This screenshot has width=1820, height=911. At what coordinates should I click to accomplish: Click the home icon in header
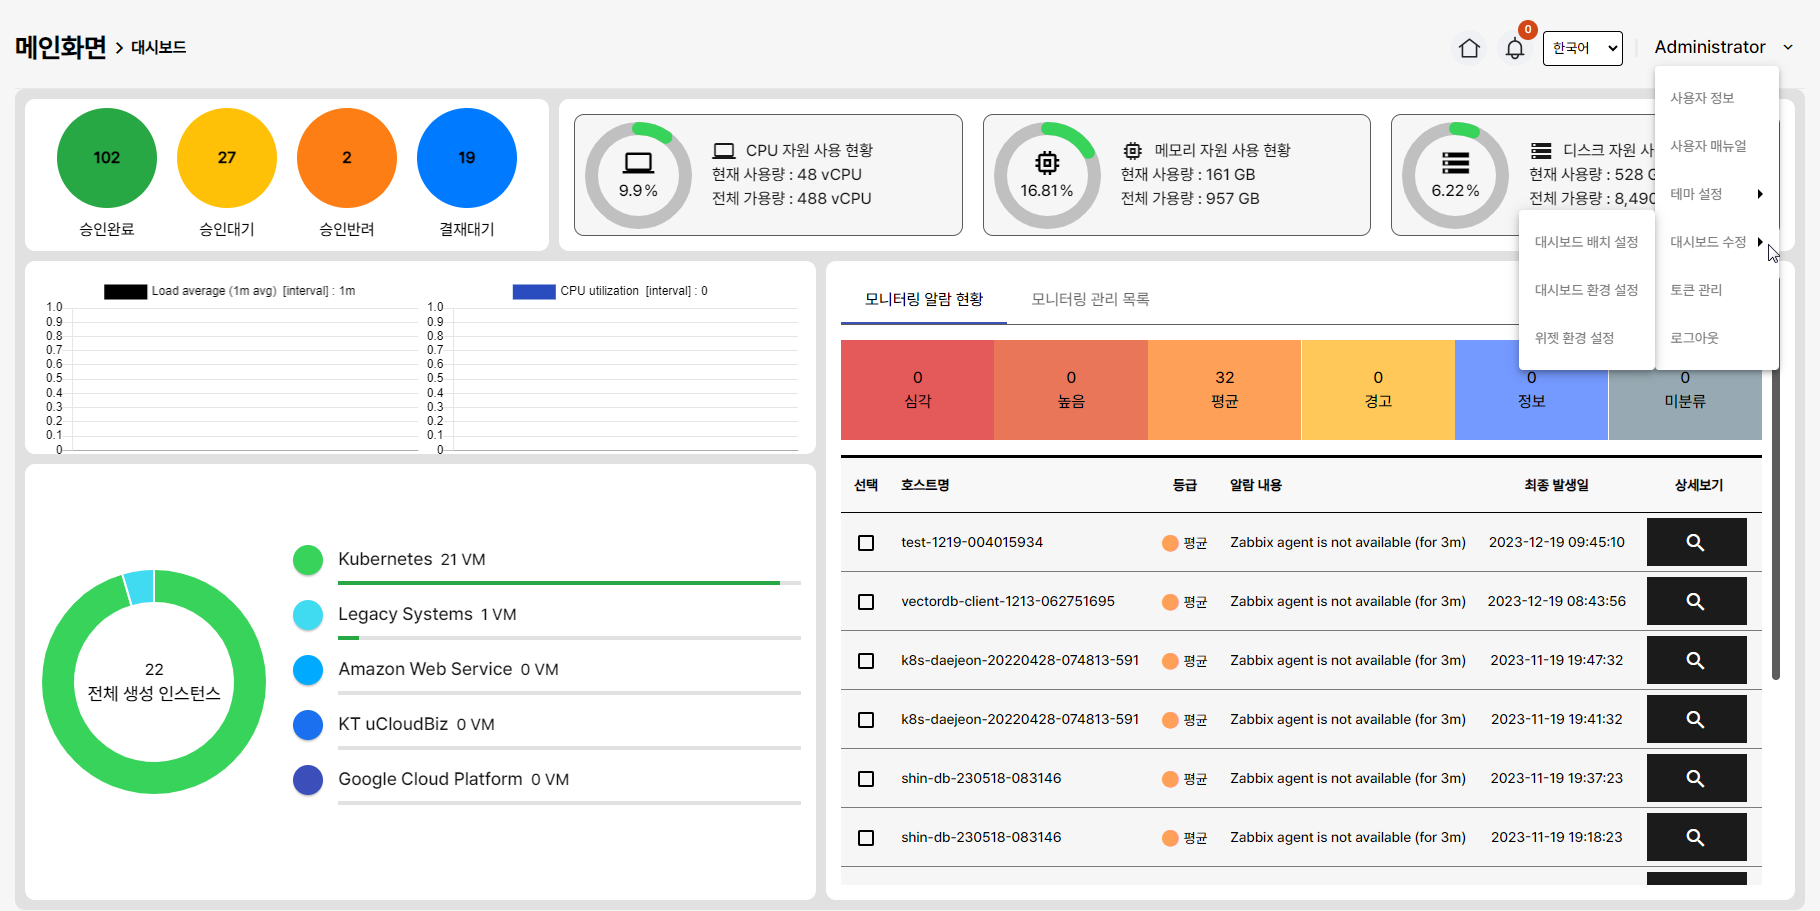[1469, 48]
